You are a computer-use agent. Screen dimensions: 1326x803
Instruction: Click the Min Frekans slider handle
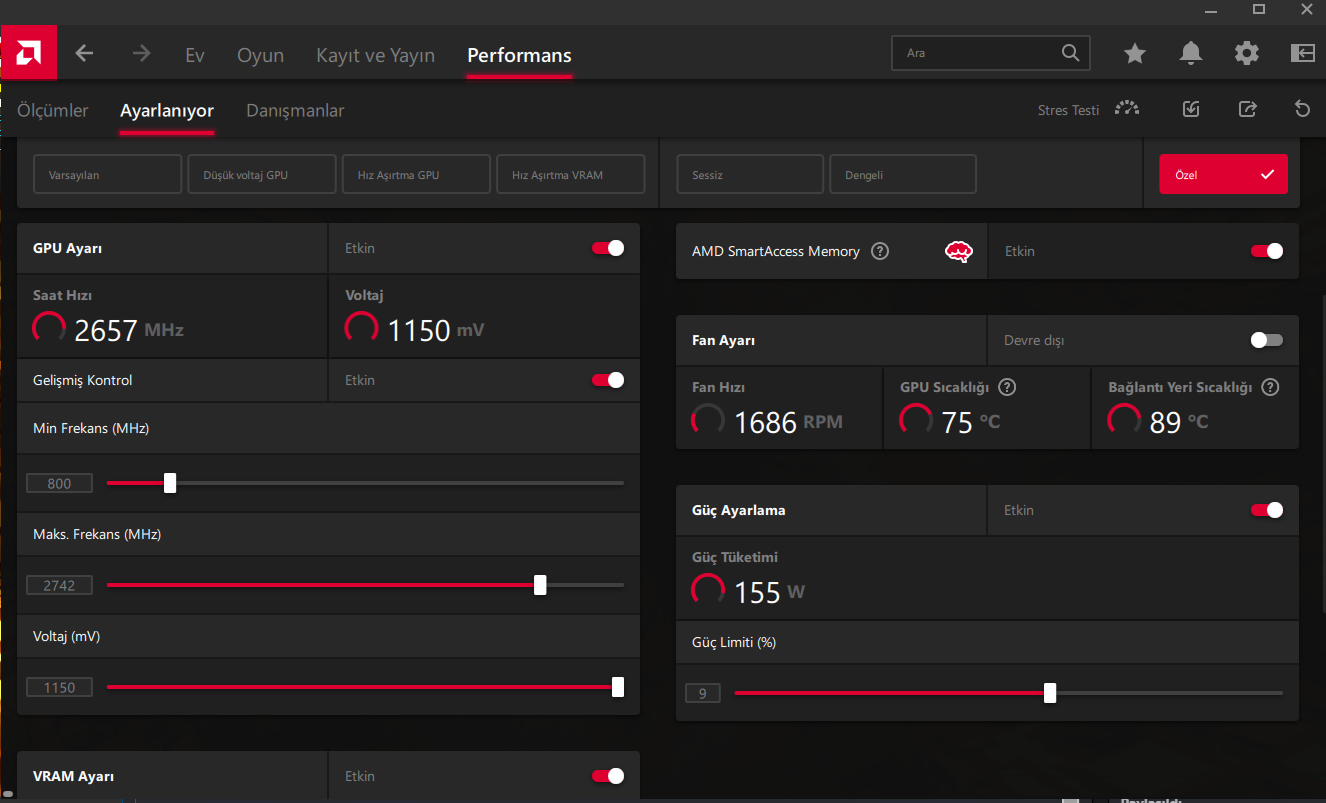pyautogui.click(x=170, y=483)
